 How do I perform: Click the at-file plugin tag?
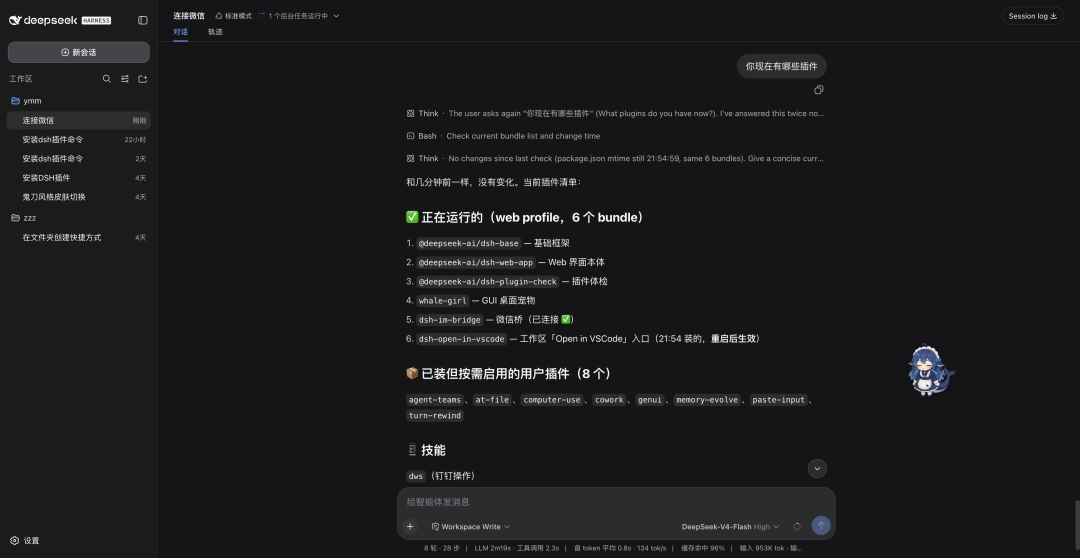(492, 400)
